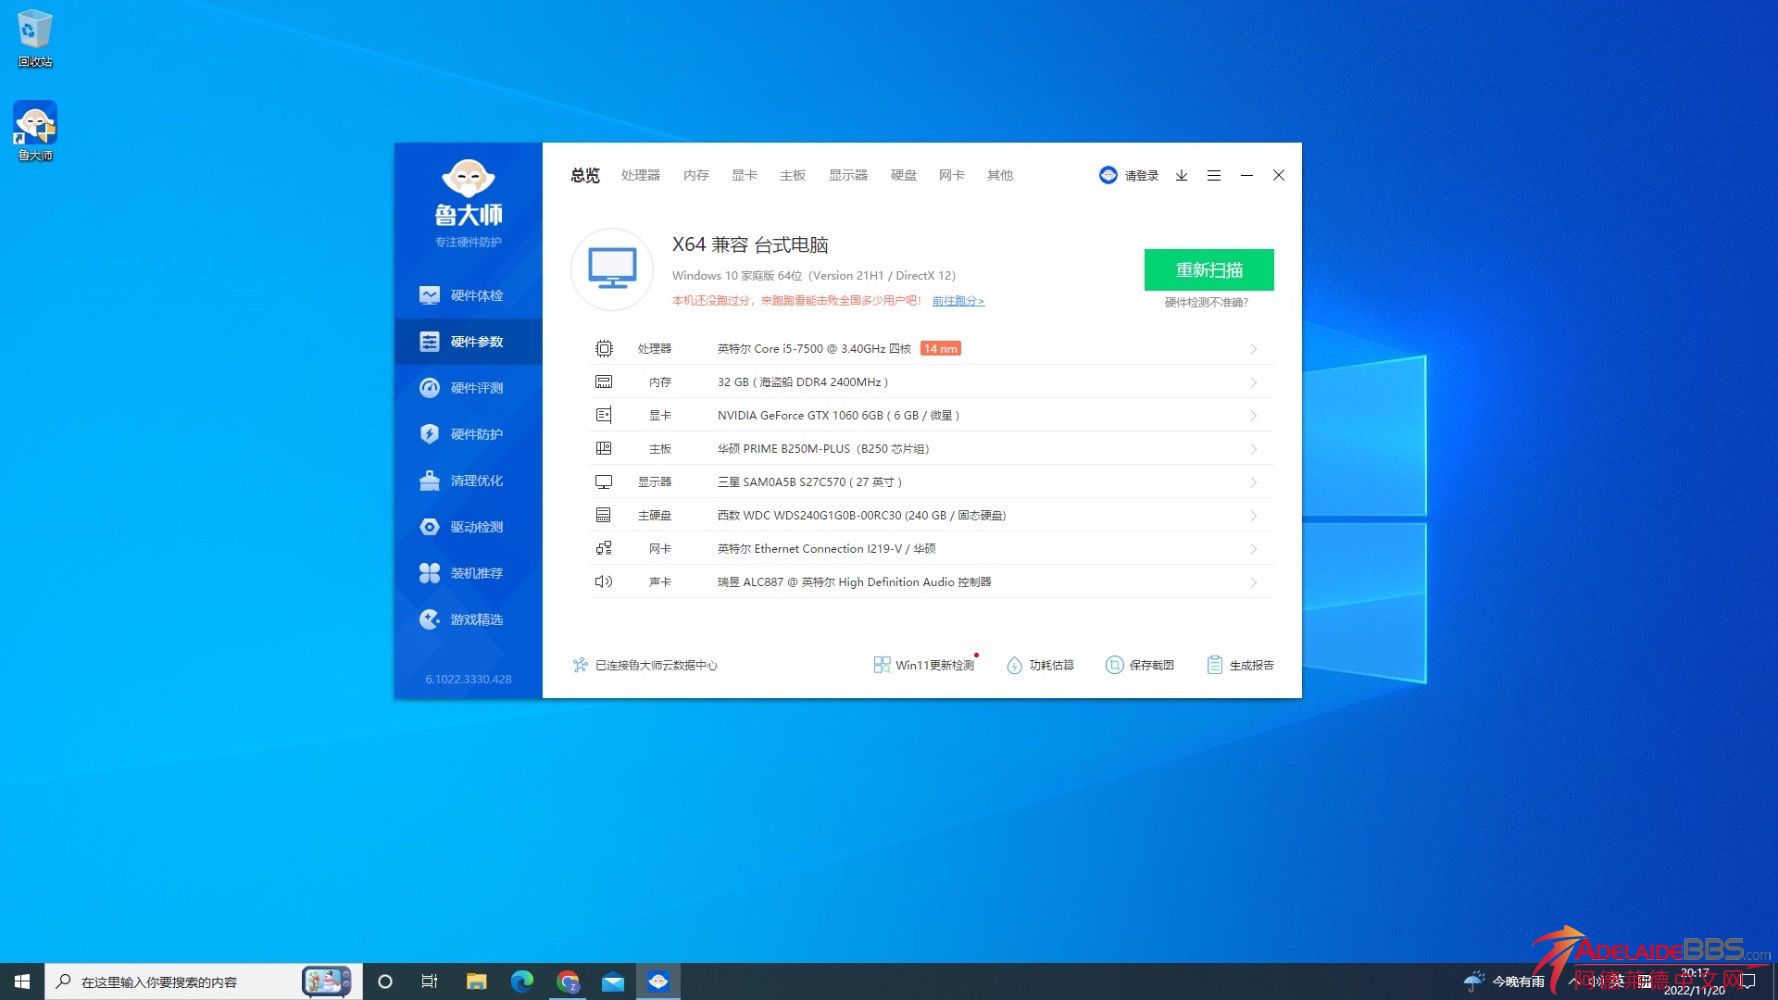Switch to the 显示器 tab
Viewport: 1778px width, 1000px height.
(848, 176)
